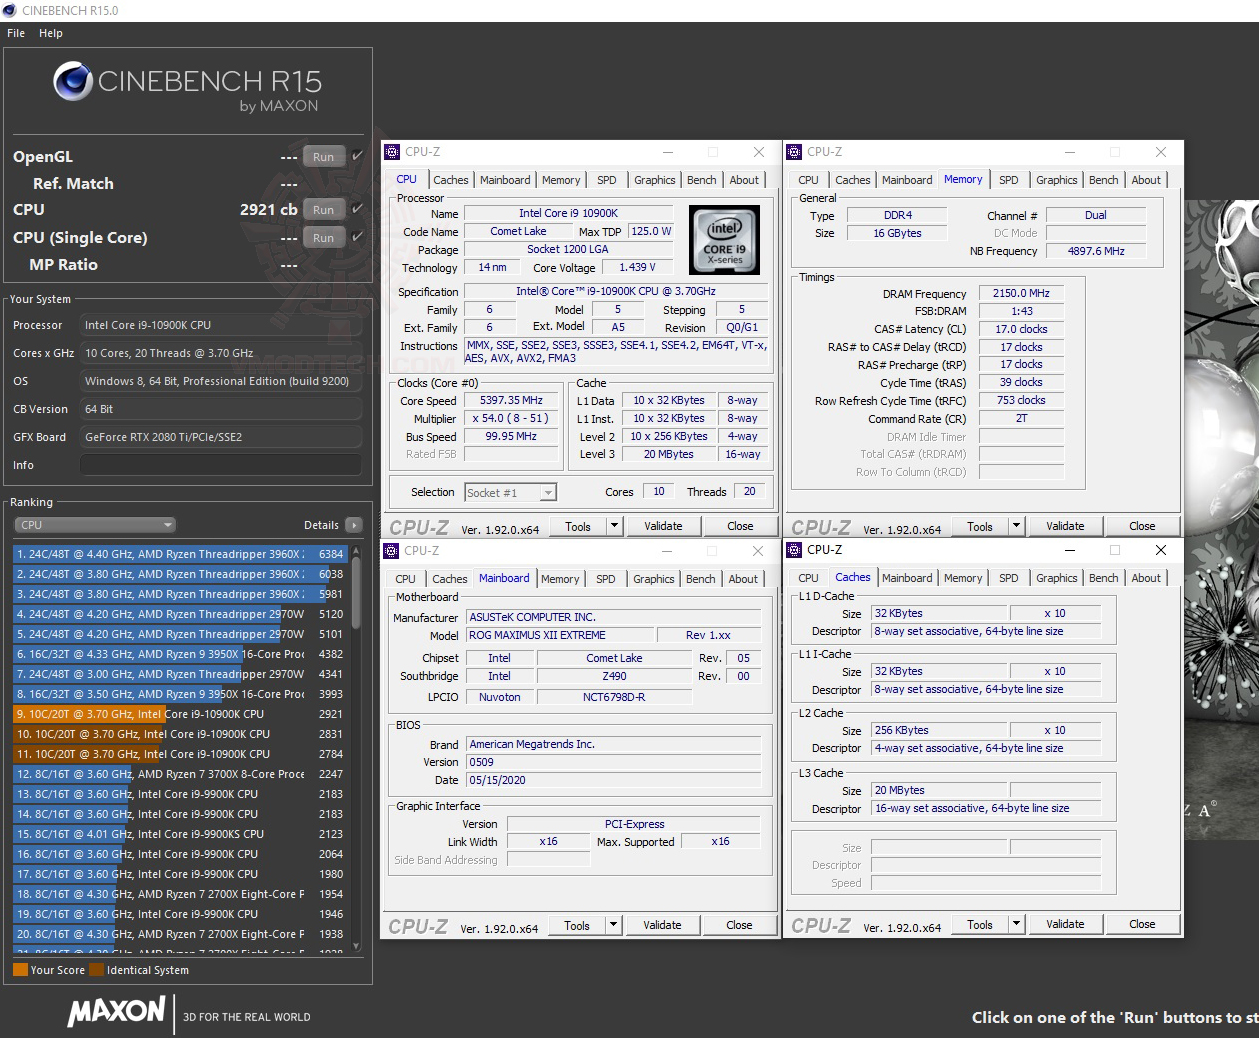Click the CPU-Z icon in the Mainboard window title bar
The height and width of the screenshot is (1038, 1259).
click(392, 550)
